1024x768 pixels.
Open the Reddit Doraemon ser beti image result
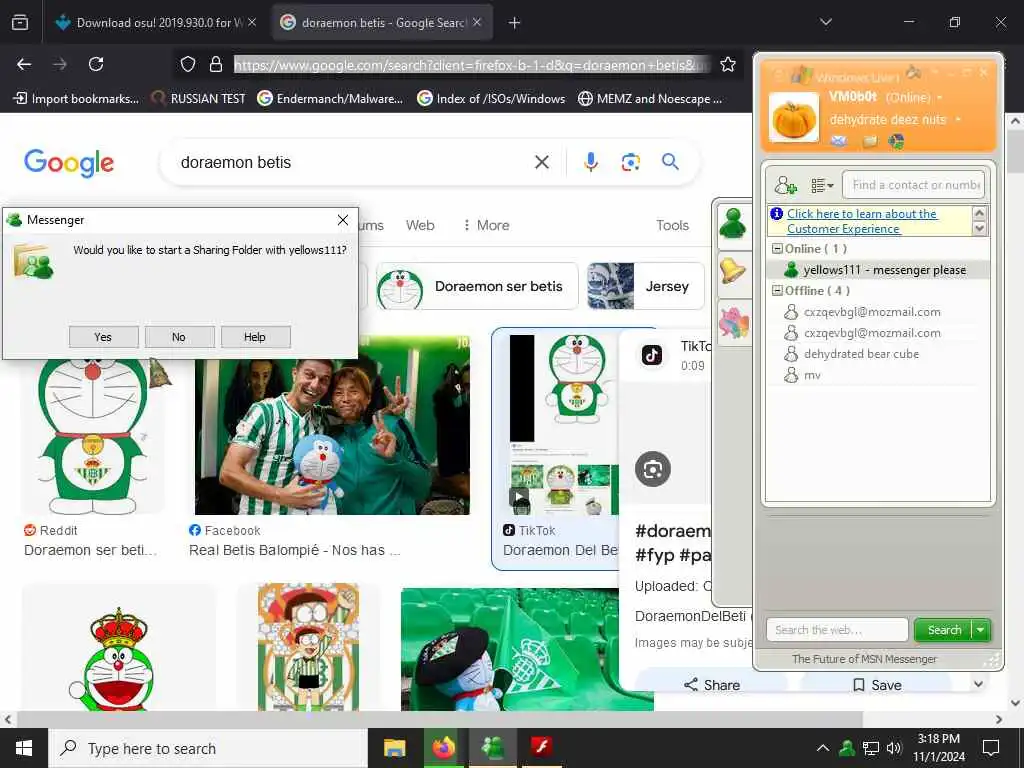pyautogui.click(x=93, y=436)
